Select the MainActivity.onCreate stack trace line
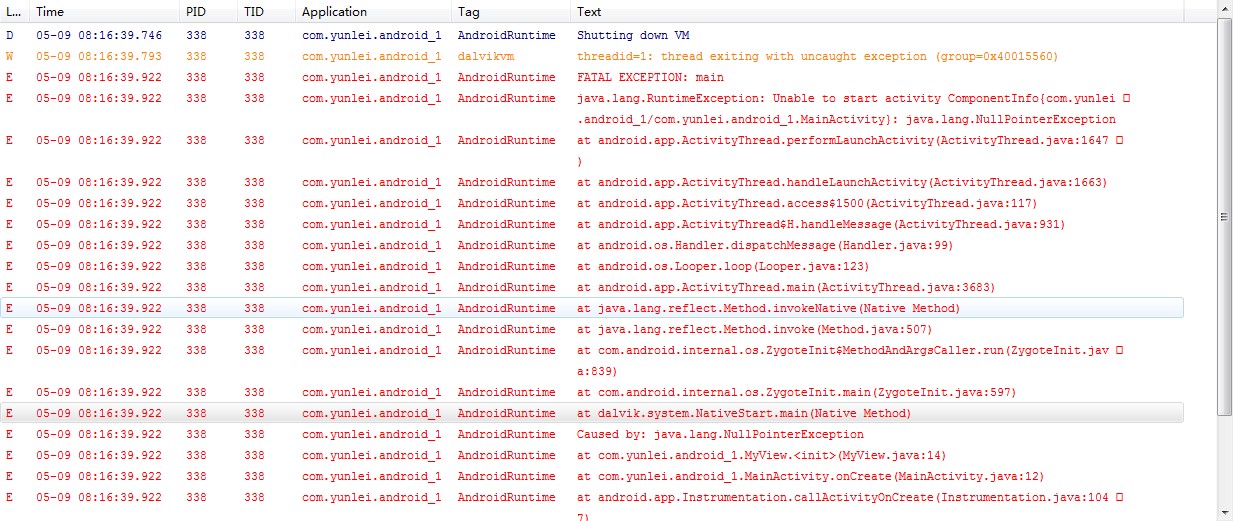The width and height of the screenshot is (1233, 521). tap(592, 476)
